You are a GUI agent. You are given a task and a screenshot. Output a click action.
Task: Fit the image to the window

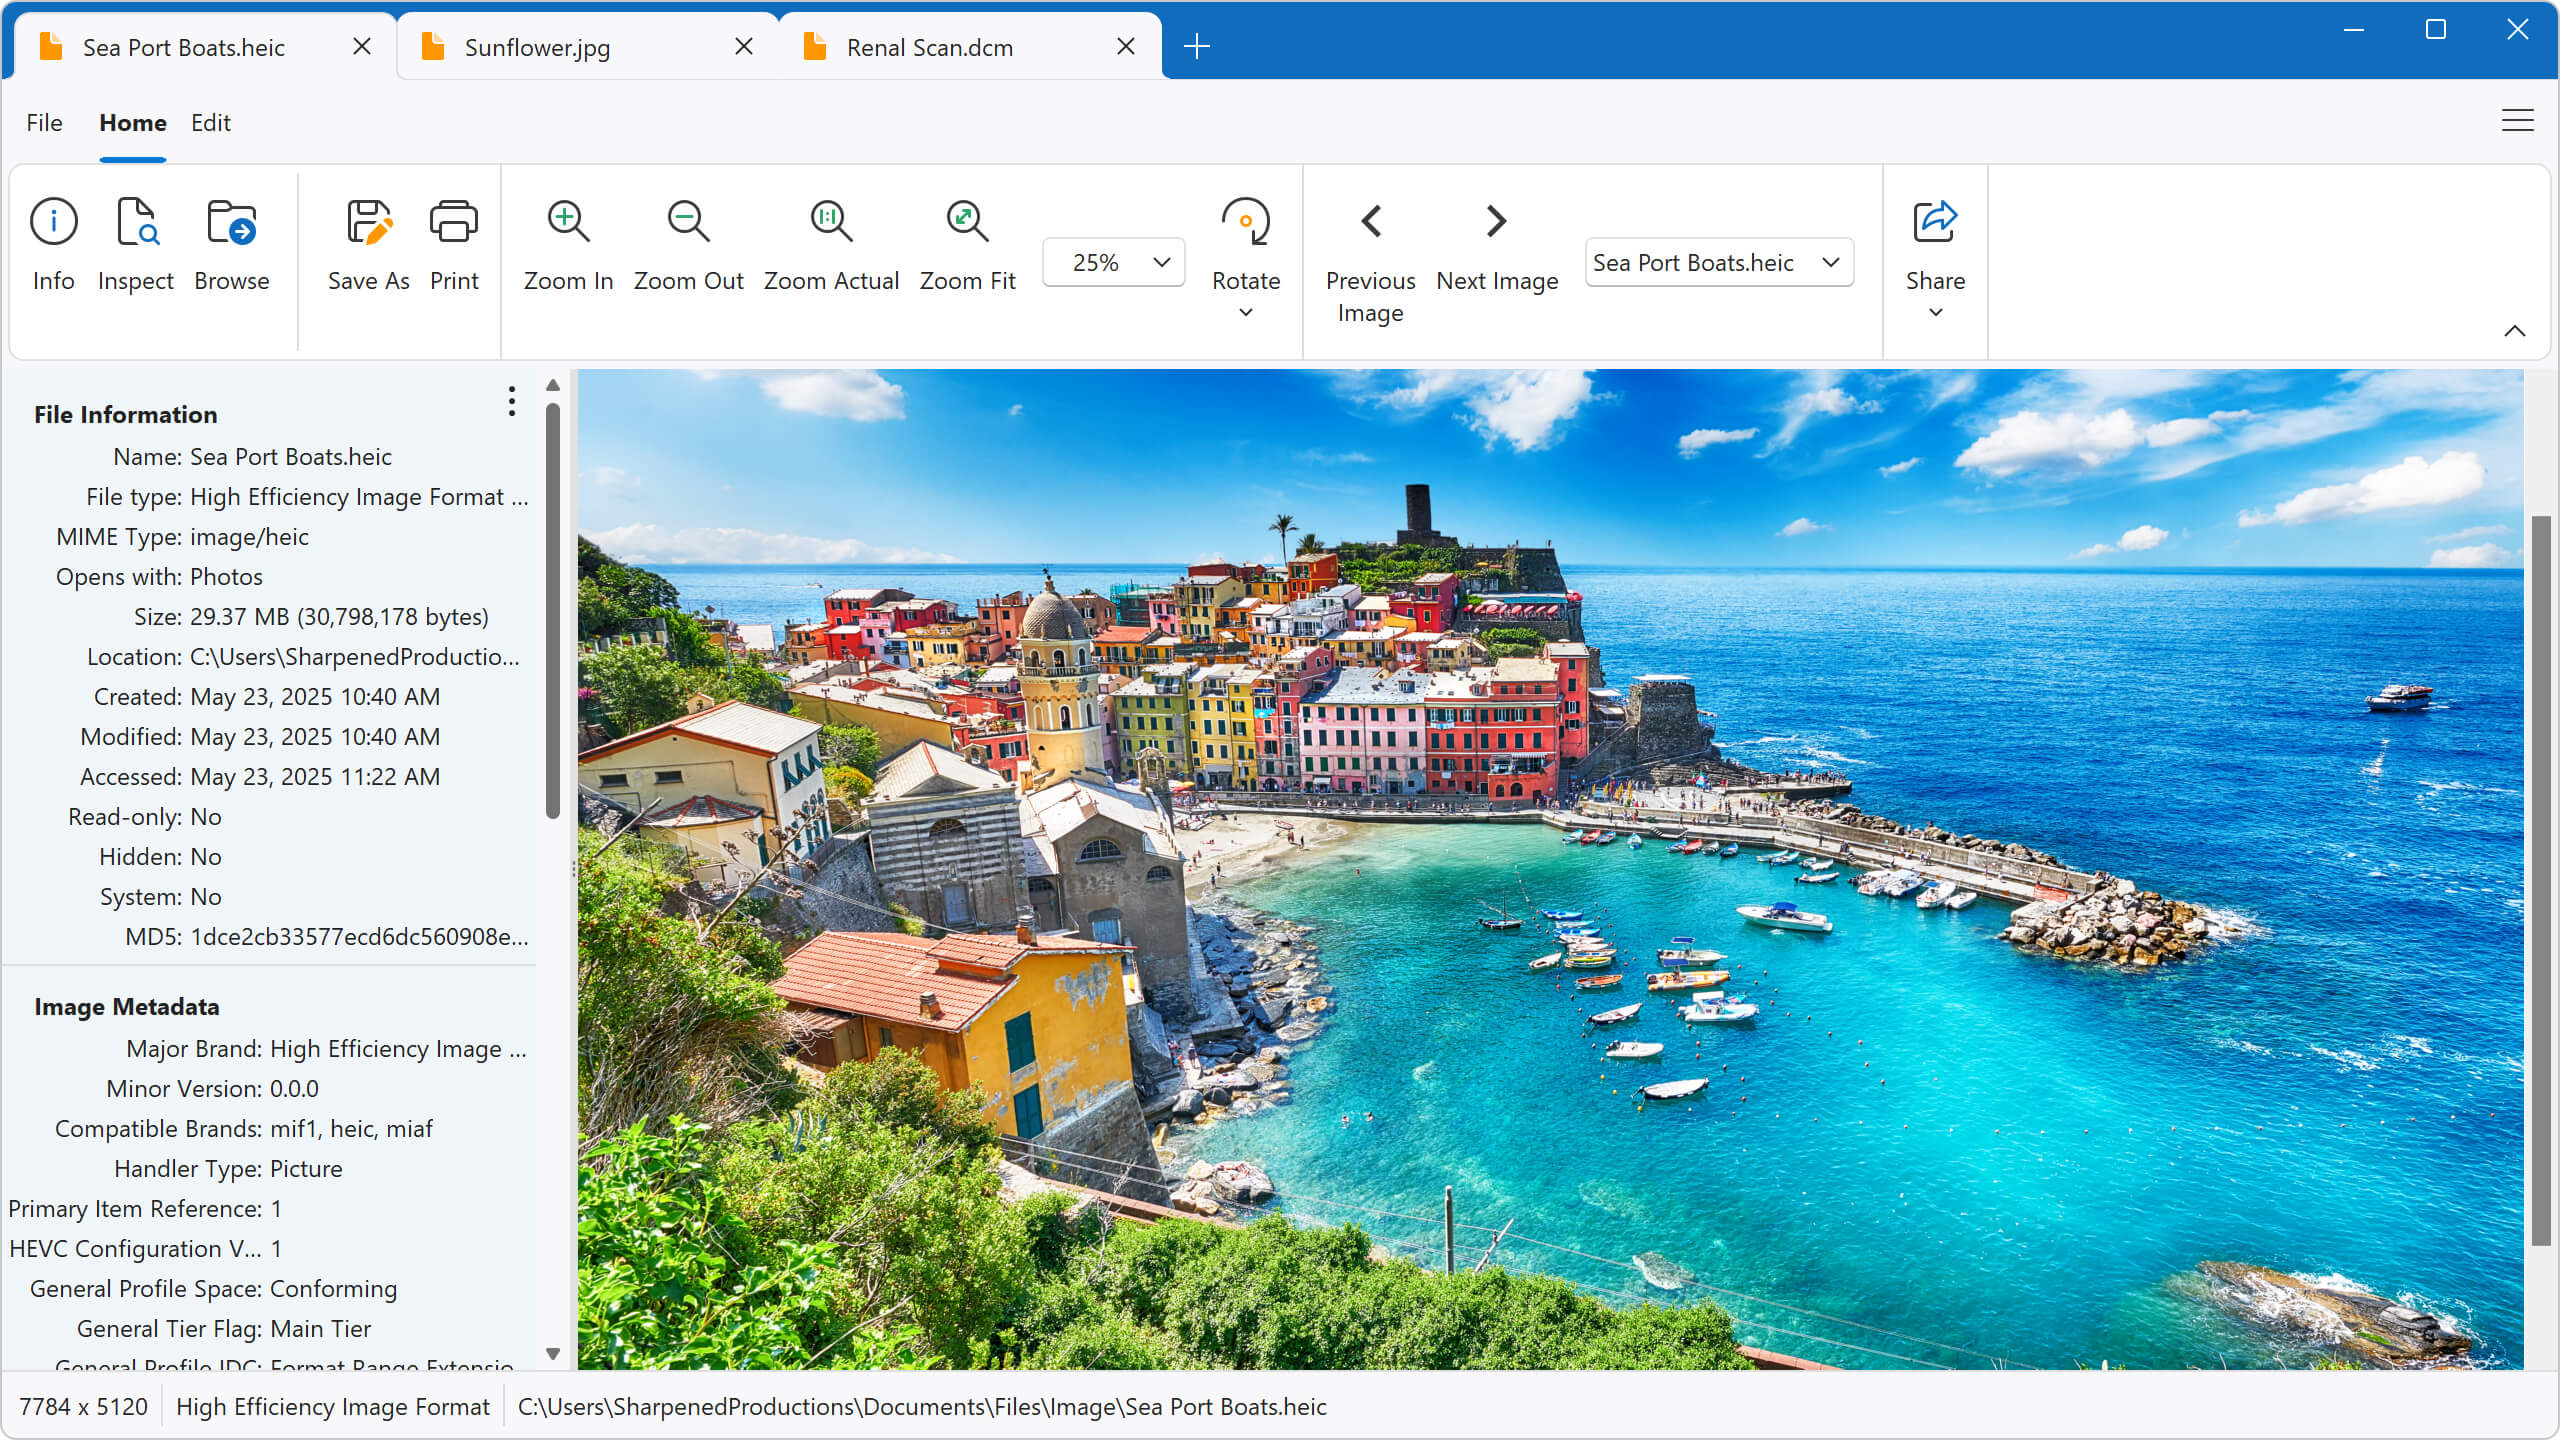tap(966, 243)
